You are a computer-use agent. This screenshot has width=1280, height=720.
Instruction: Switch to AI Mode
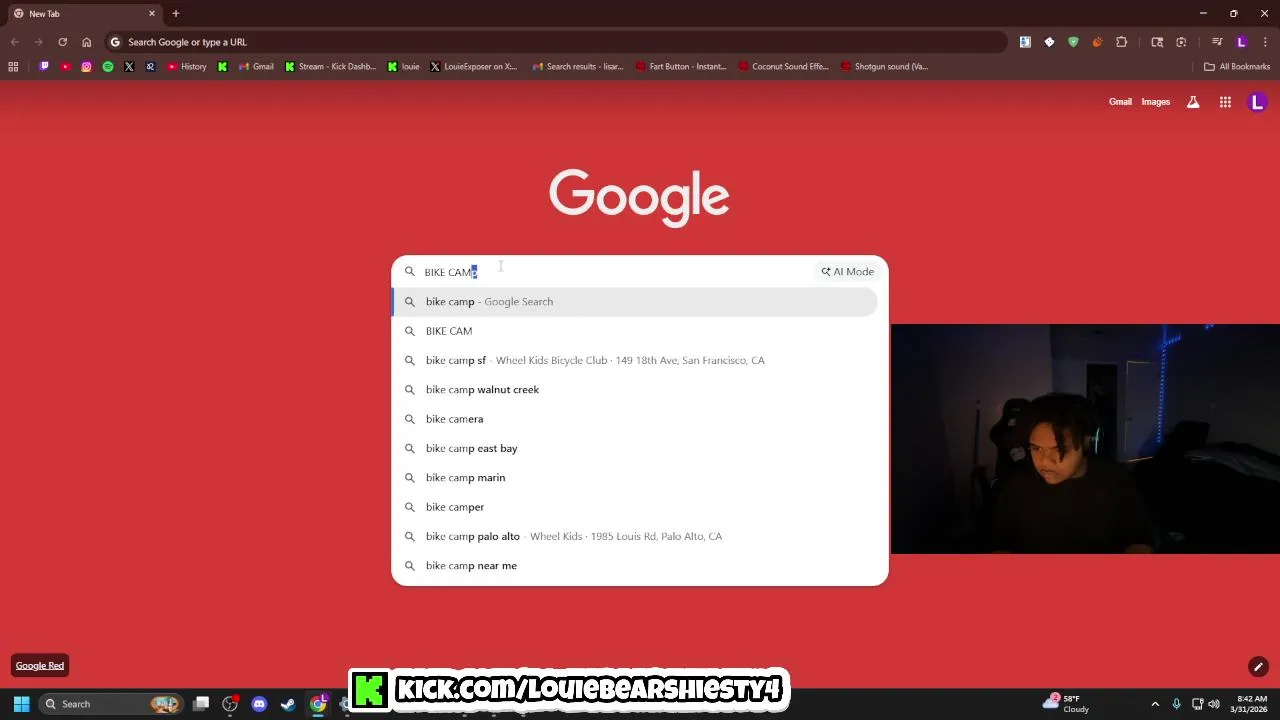pyautogui.click(x=847, y=272)
